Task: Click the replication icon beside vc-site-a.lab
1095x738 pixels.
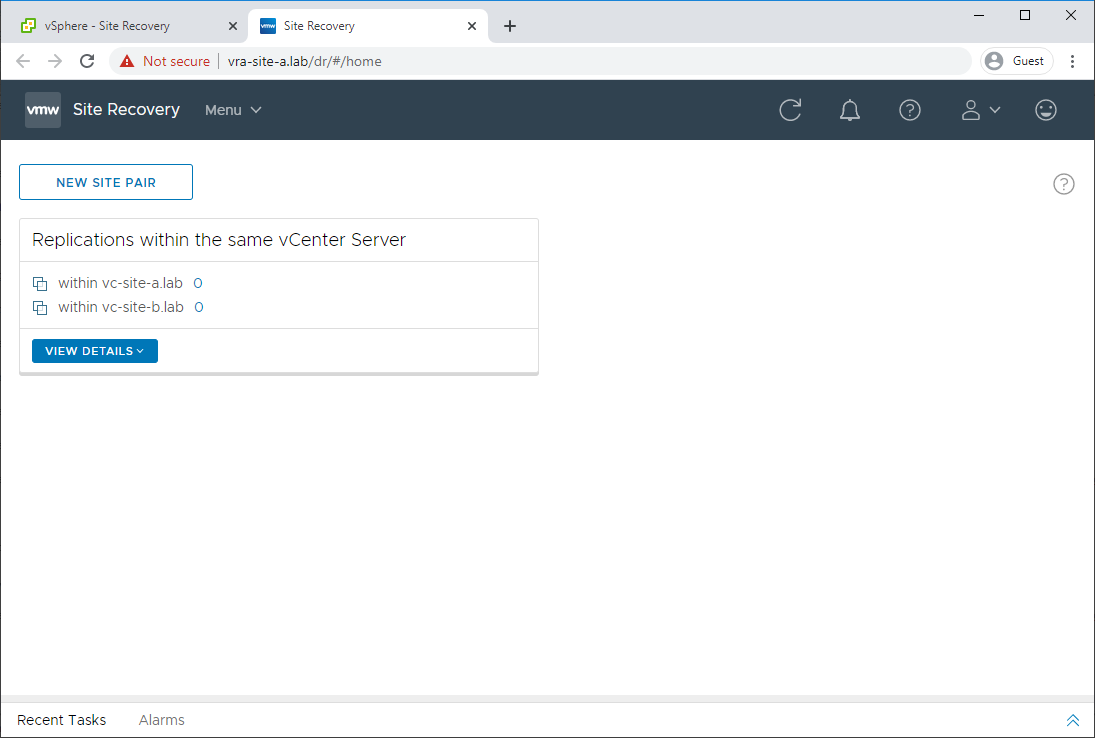Action: click(x=41, y=283)
